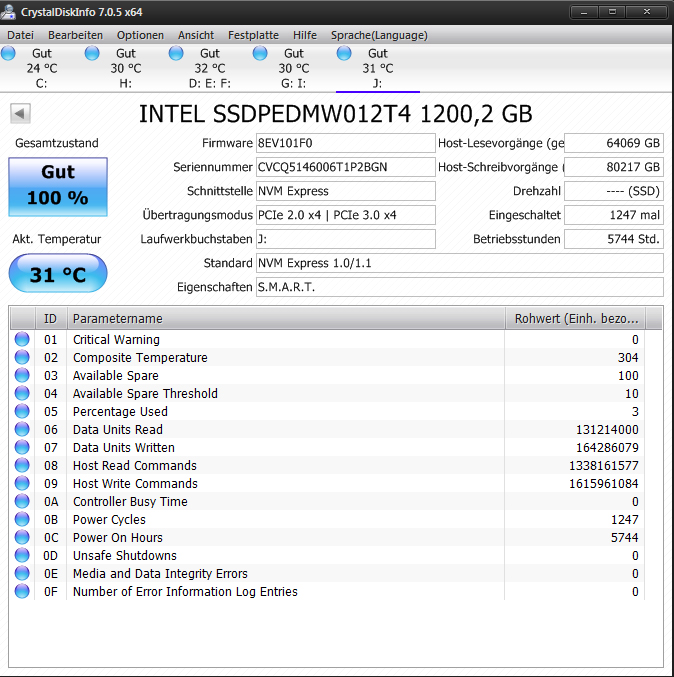The width and height of the screenshot is (674, 677).
Task: Click the Drehzahl value ---- (SSD)
Action: click(614, 191)
